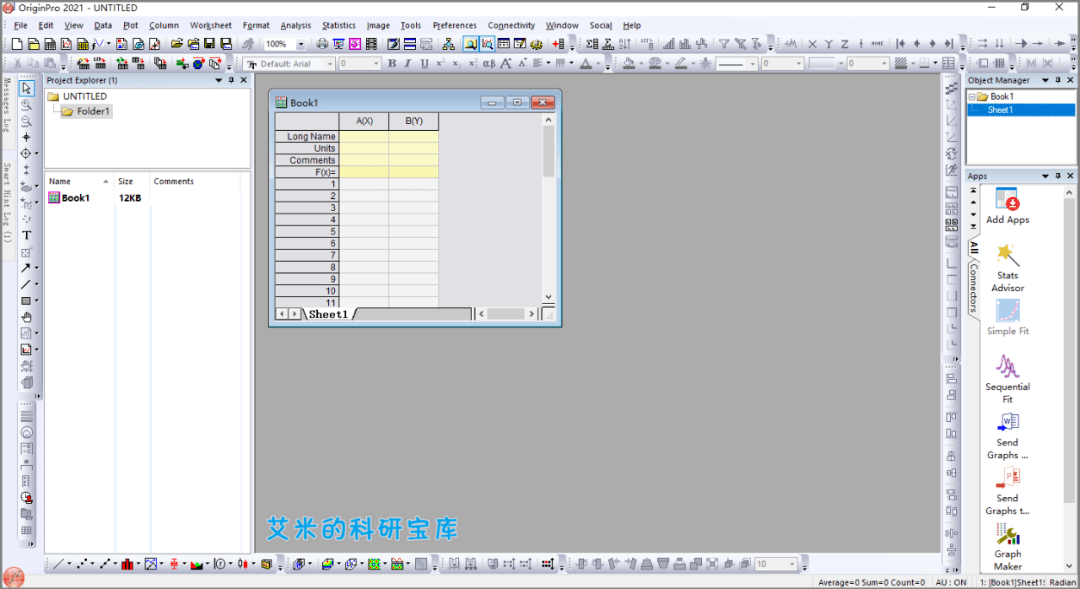Click the Add New Columns icon
Screen dimensions: 1080x589
coord(559,44)
